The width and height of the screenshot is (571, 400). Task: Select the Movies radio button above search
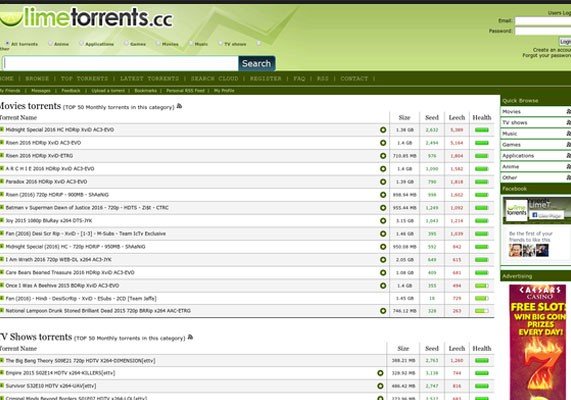coord(158,43)
